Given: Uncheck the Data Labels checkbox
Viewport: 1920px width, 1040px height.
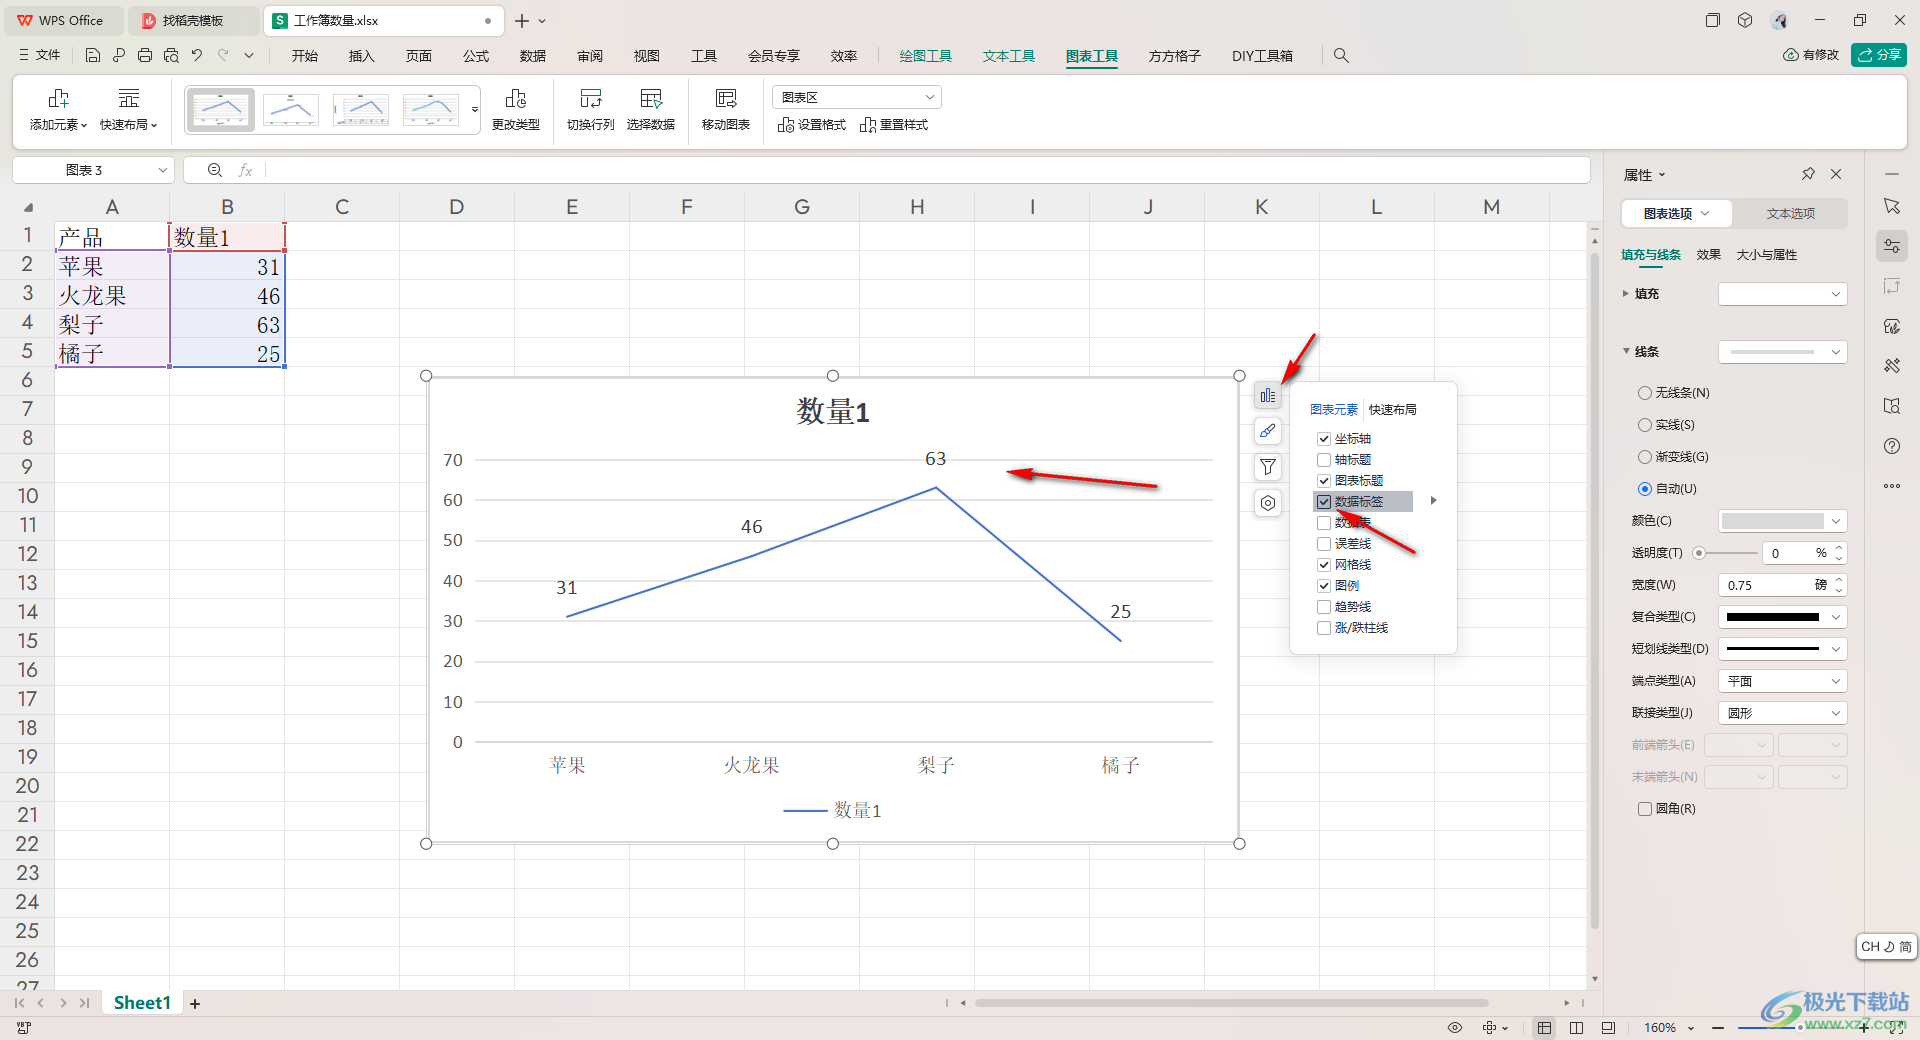Looking at the screenshot, I should [x=1324, y=502].
